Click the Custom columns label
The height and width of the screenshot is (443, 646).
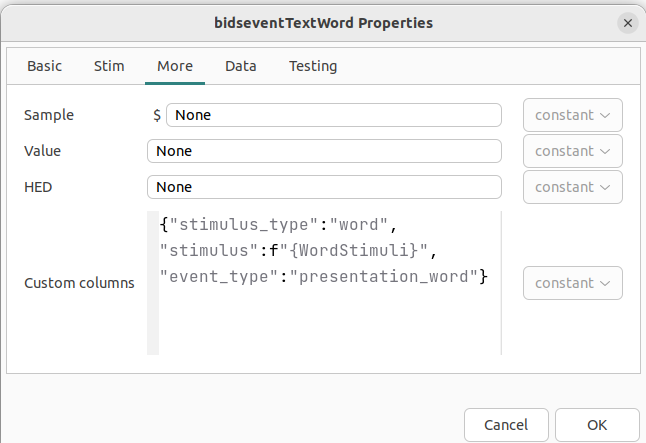click(x=79, y=283)
